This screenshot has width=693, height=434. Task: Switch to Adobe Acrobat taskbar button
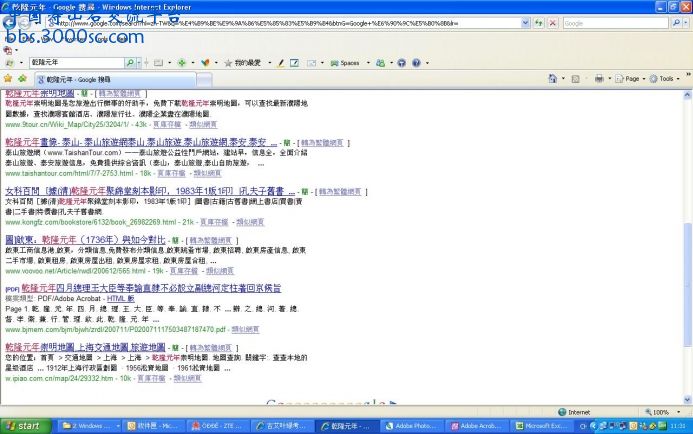click(476, 426)
